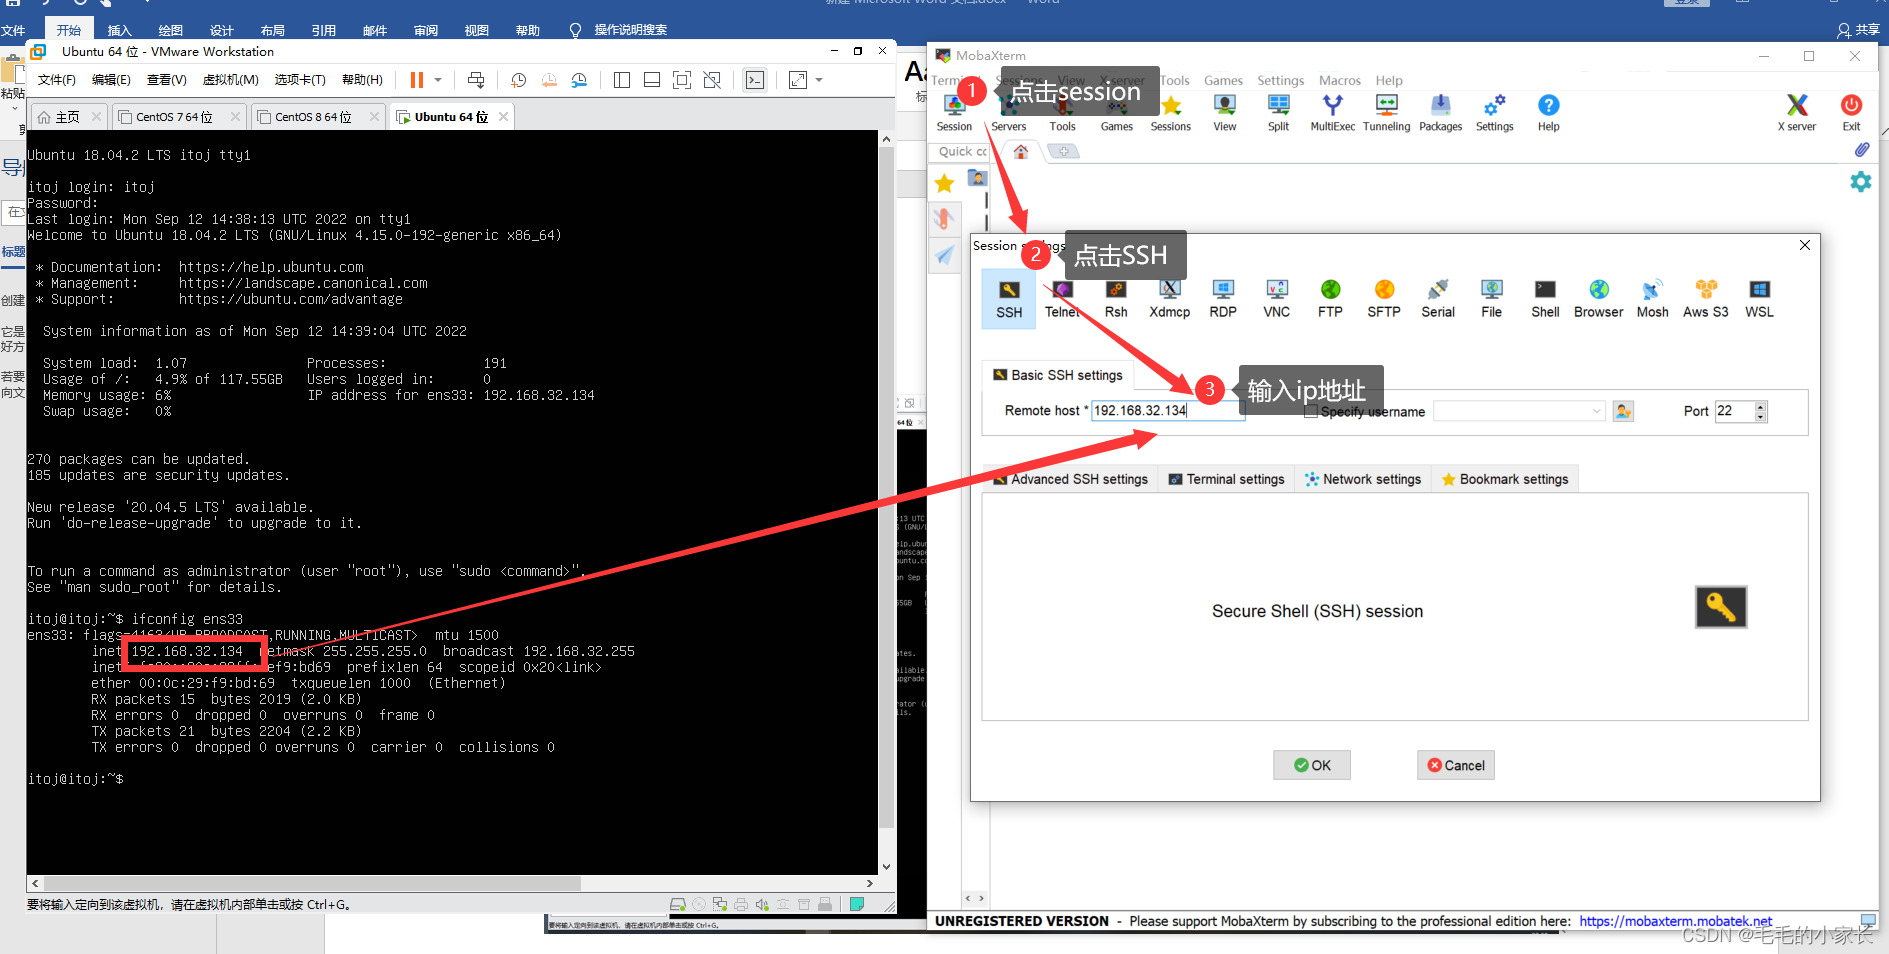This screenshot has width=1889, height=954.
Task: Select the Browser session type
Action: point(1598,299)
